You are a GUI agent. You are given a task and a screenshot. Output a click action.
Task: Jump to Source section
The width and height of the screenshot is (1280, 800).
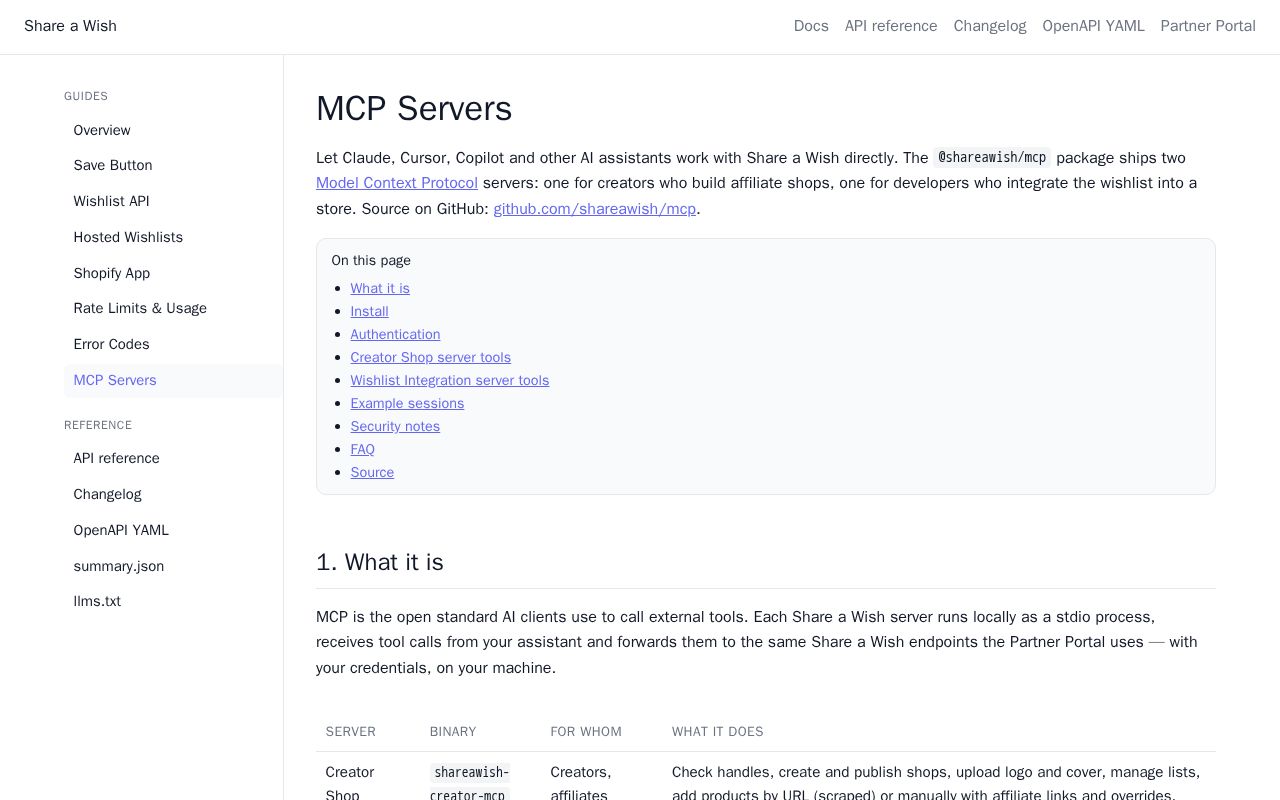pos(372,472)
